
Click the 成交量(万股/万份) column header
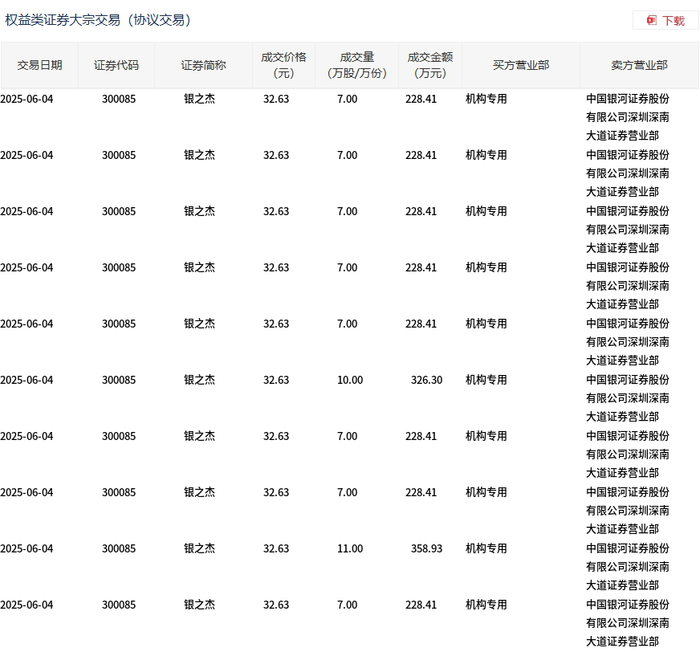pos(357,65)
